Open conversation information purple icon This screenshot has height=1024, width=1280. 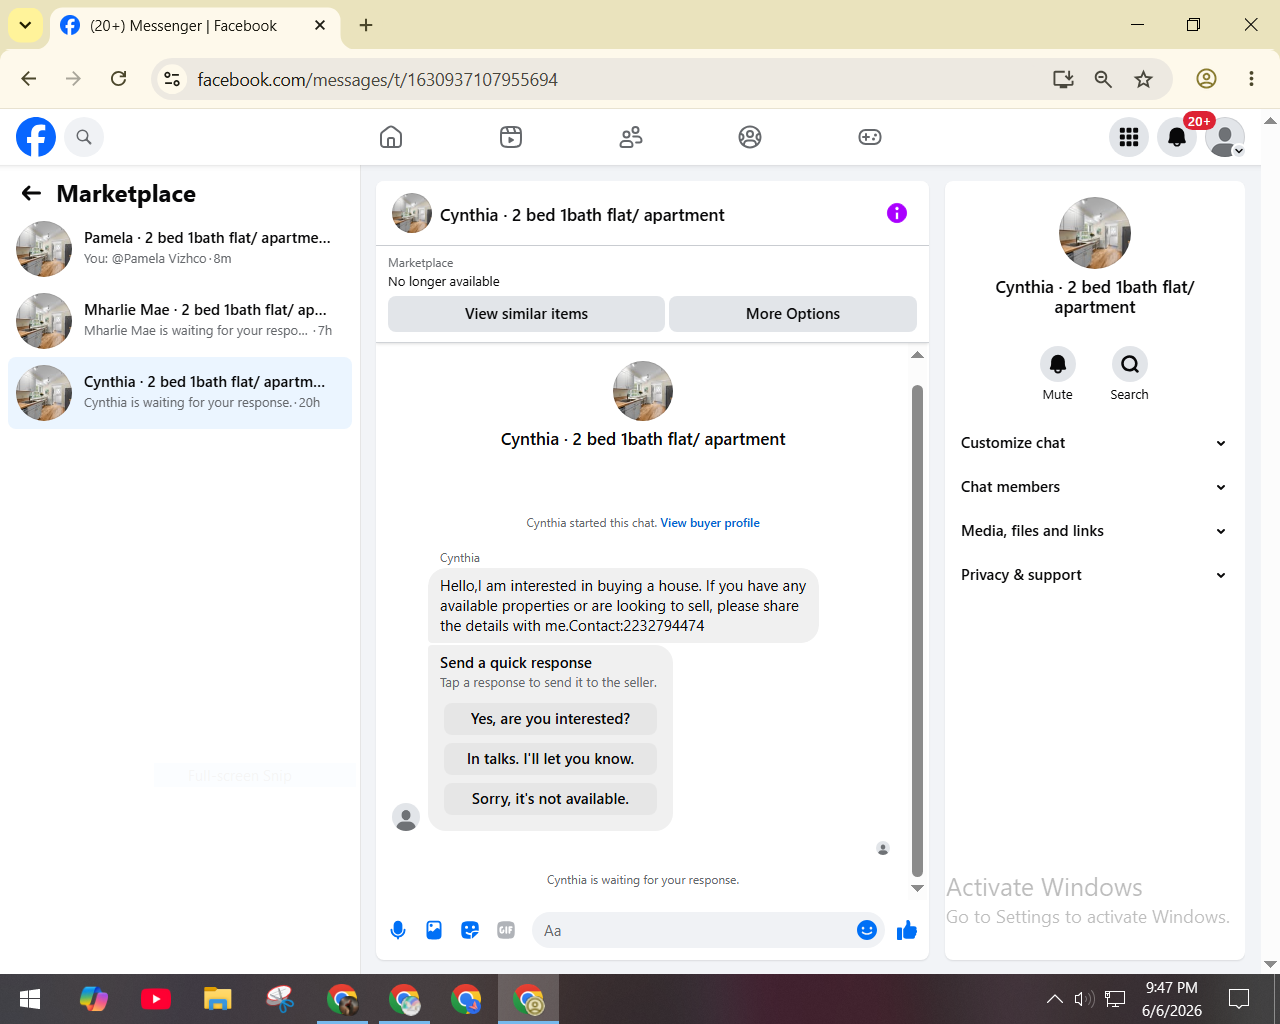coord(897,213)
